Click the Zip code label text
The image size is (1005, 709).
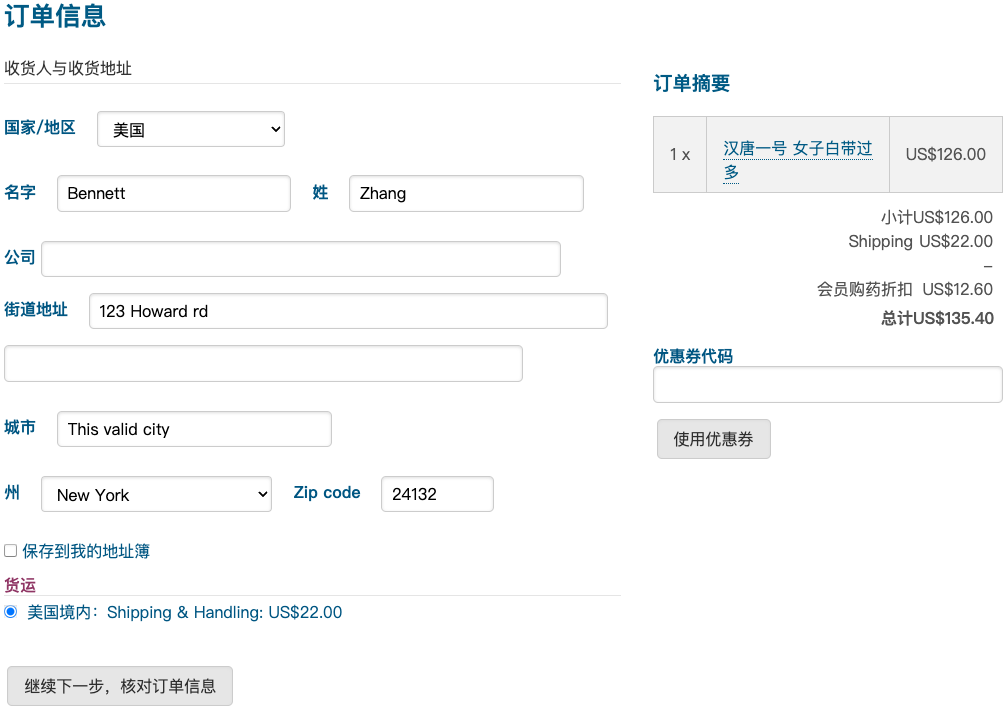(x=326, y=492)
